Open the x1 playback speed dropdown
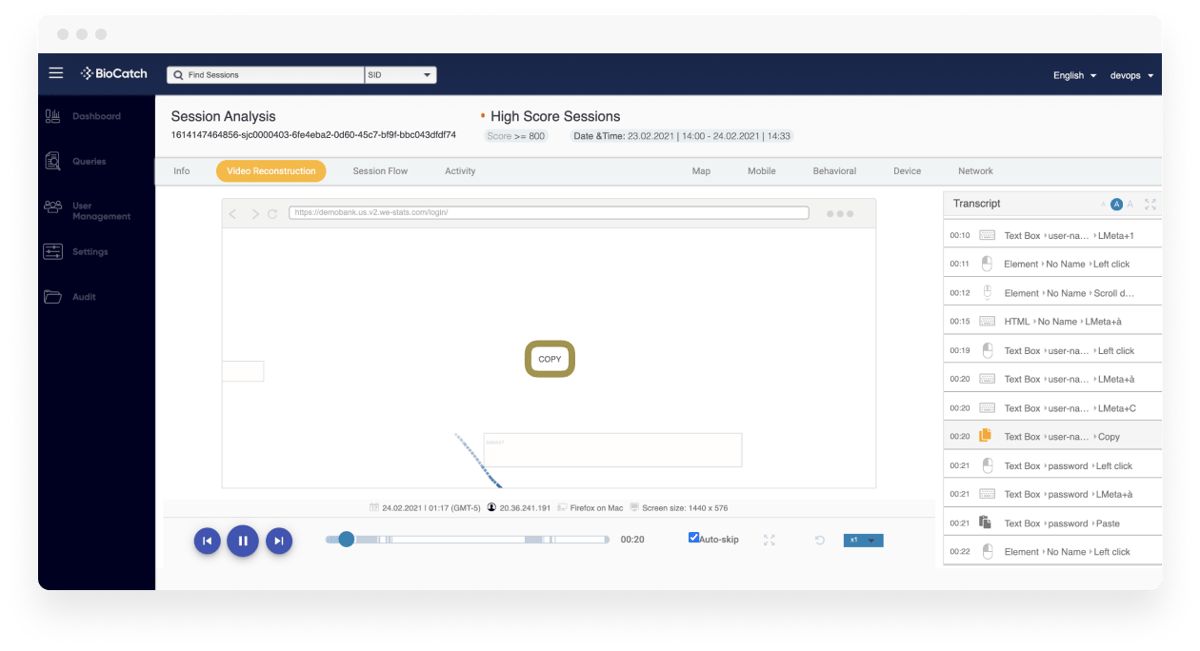Viewport: 1200px width, 651px height. pyautogui.click(x=863, y=540)
